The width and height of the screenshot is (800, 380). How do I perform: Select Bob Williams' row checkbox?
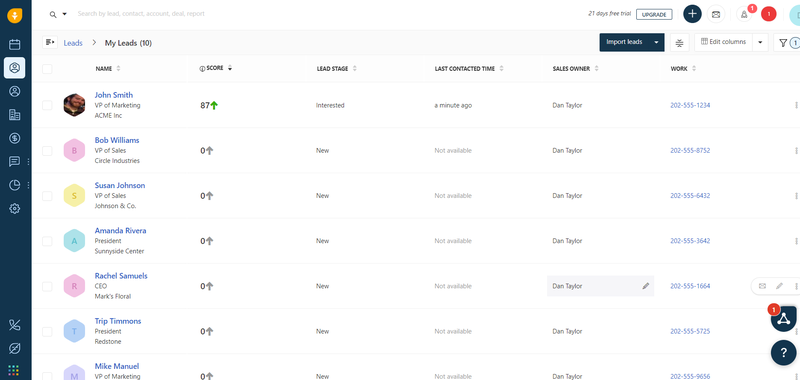click(x=47, y=150)
